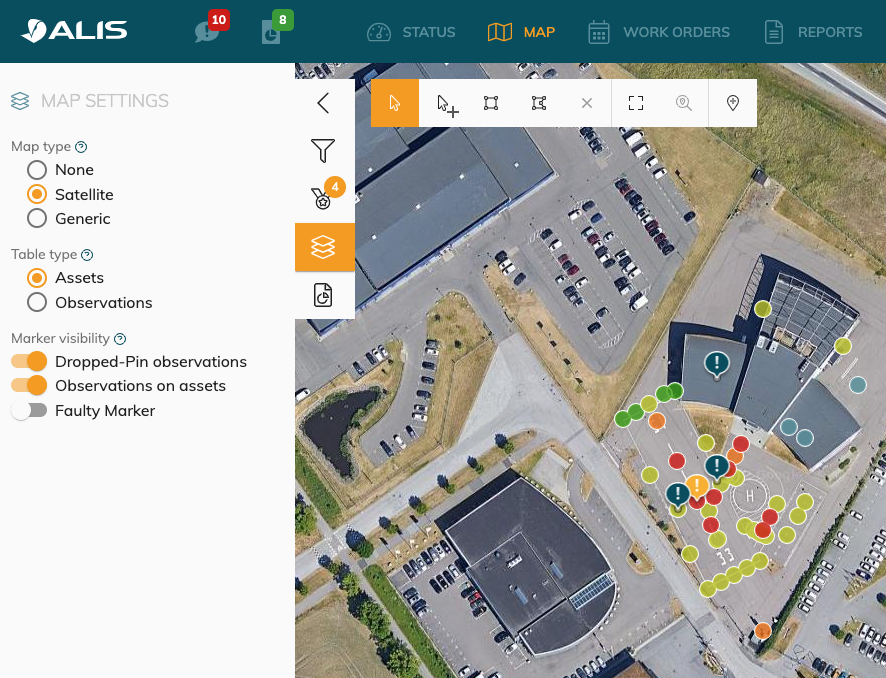The image size is (886, 678).
Task: Switch table type to Observations
Action: coord(37,302)
